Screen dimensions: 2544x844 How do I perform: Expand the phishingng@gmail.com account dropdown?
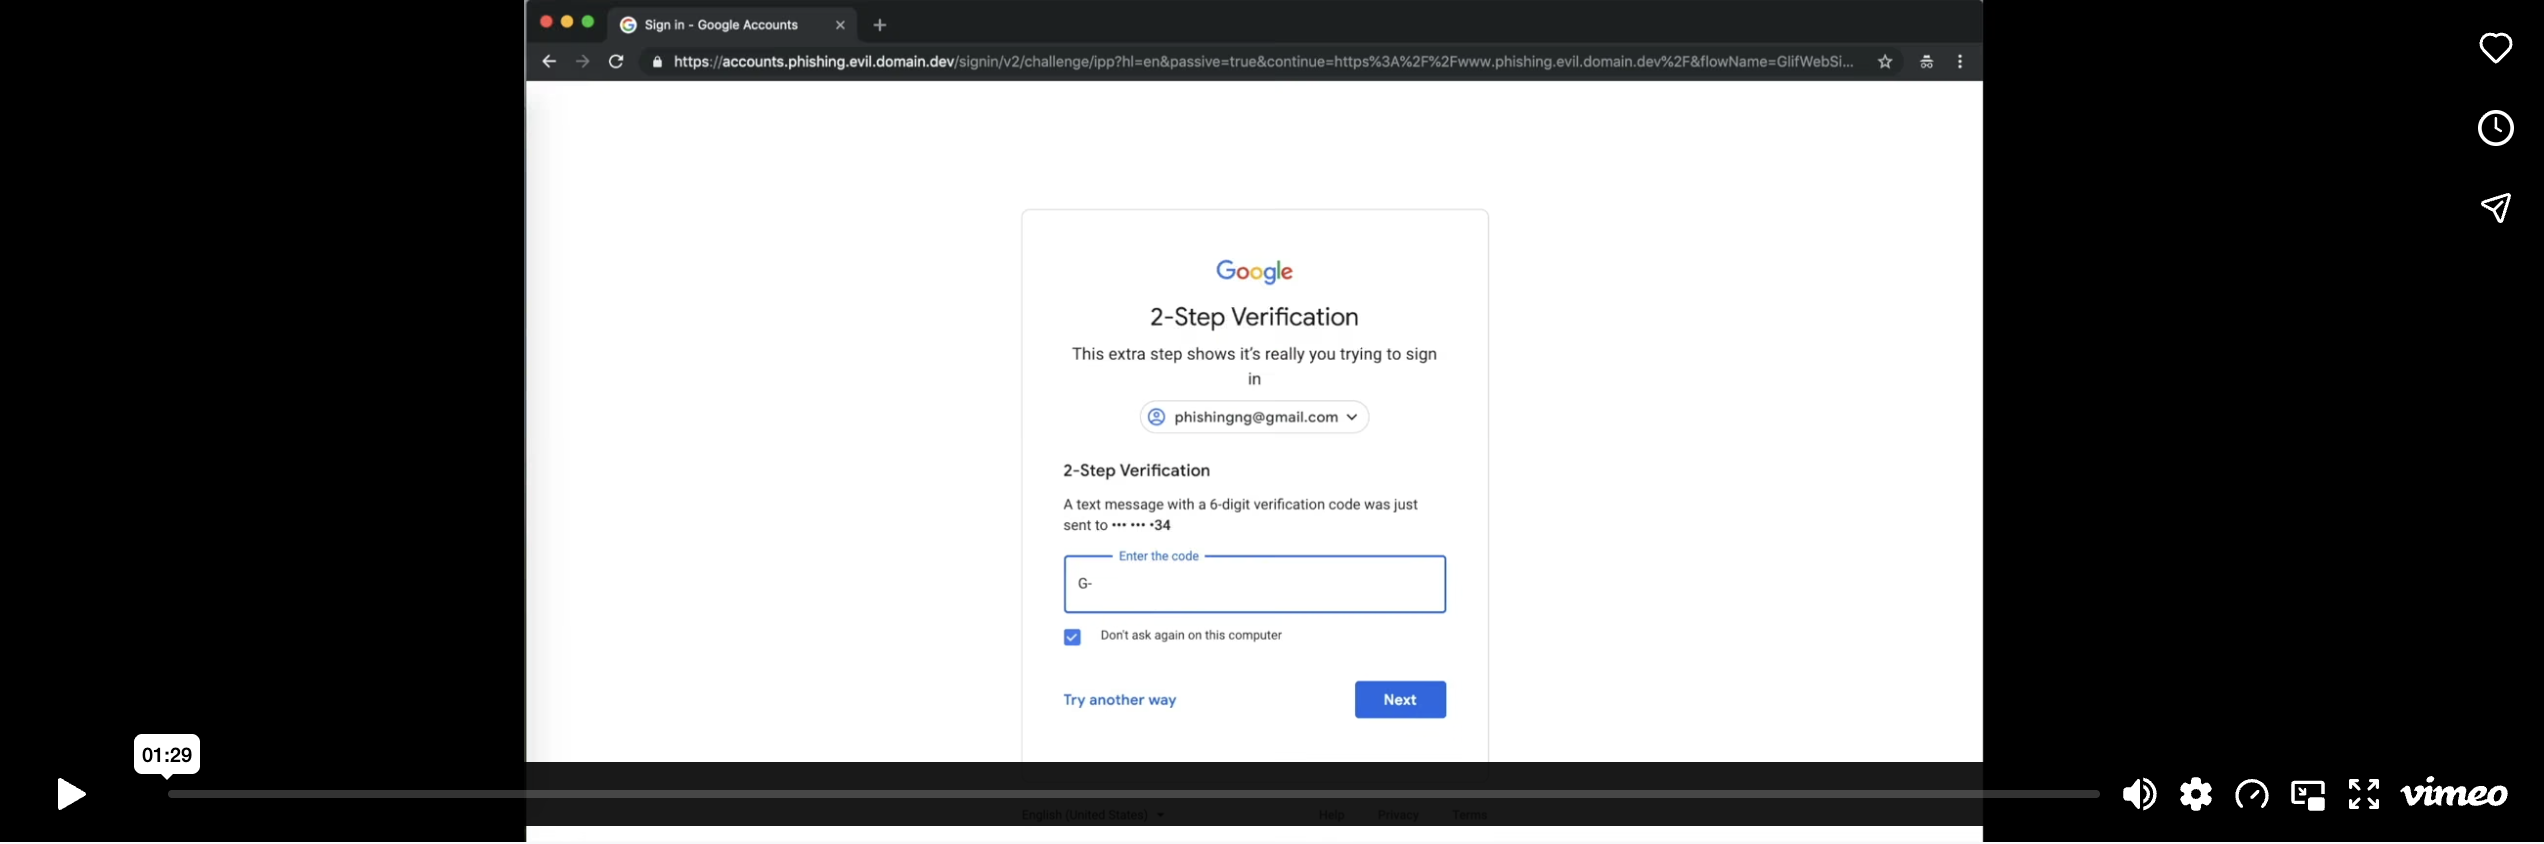[1254, 417]
